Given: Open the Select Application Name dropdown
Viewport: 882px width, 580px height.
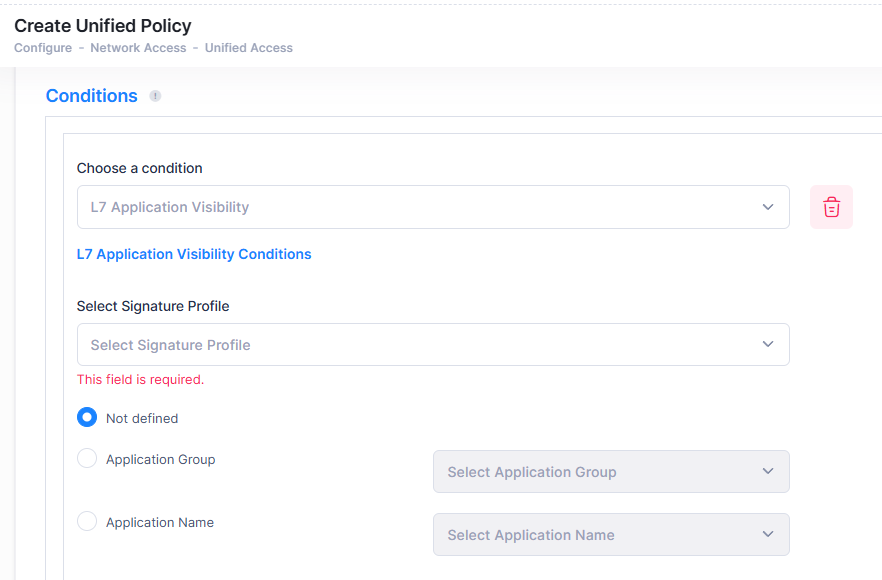Looking at the screenshot, I should pos(611,534).
